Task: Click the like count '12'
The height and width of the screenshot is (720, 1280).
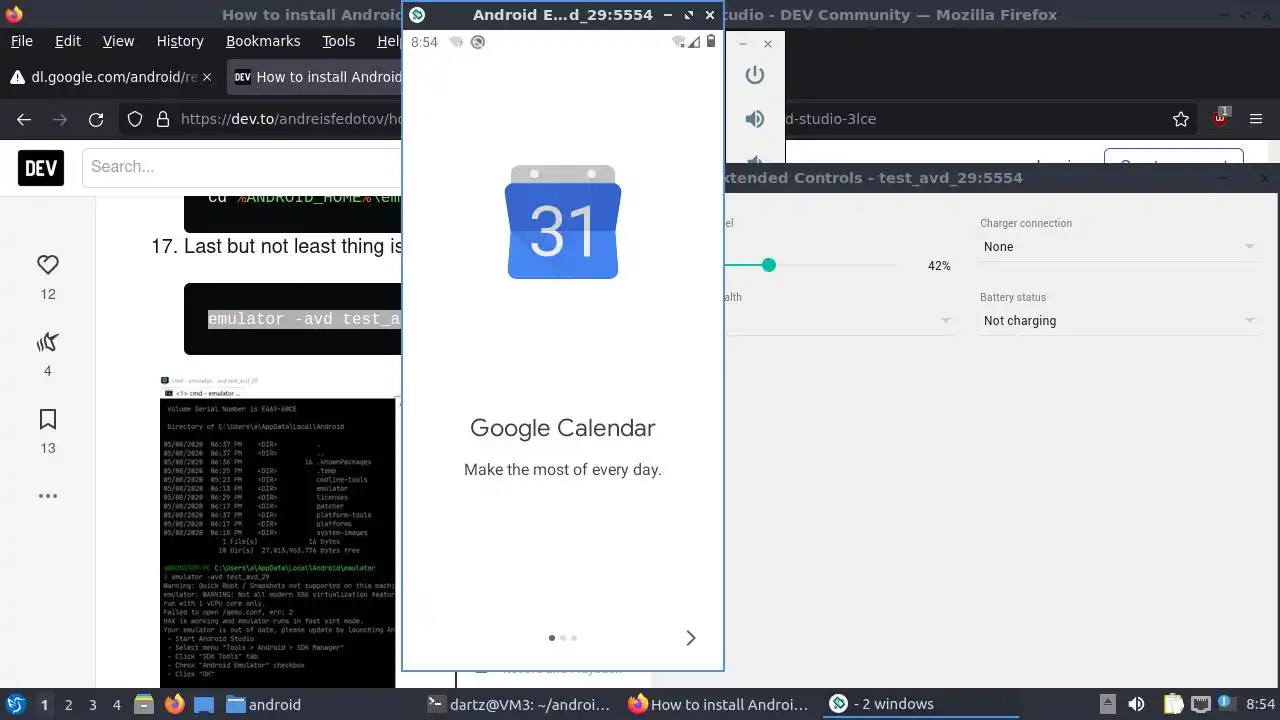Action: (x=48, y=294)
